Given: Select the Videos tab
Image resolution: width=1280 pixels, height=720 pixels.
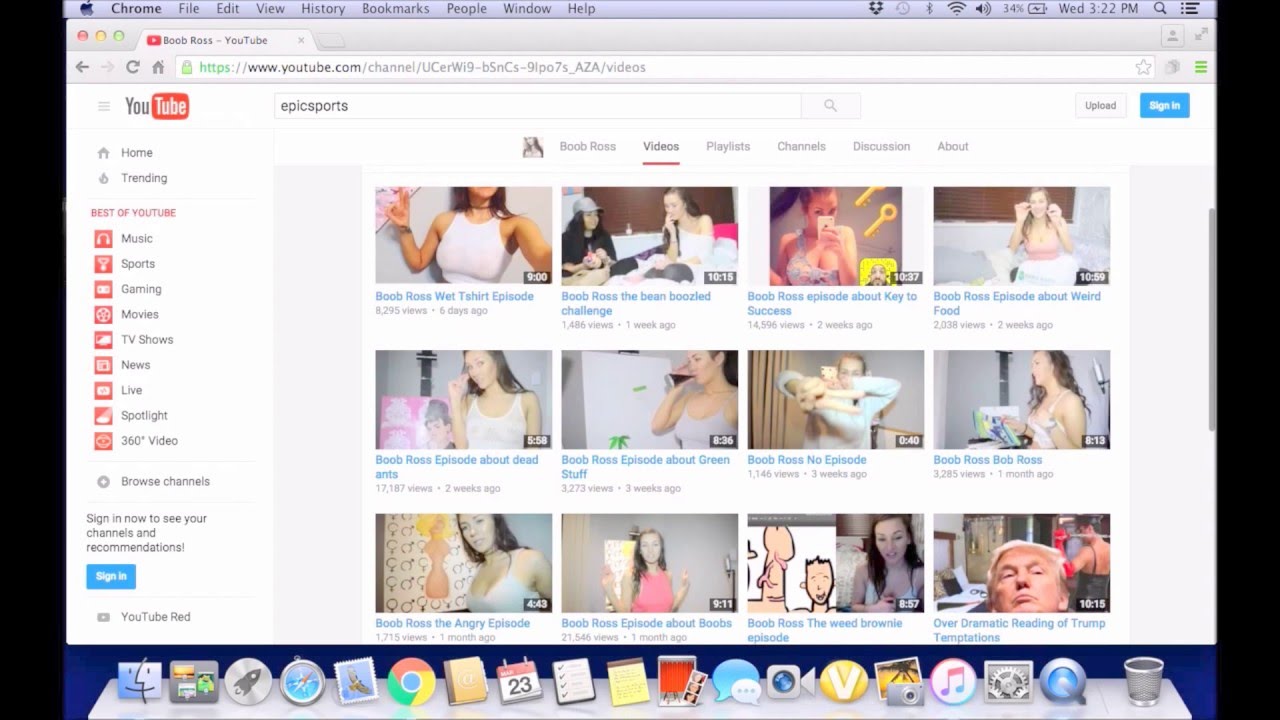Looking at the screenshot, I should (x=661, y=146).
